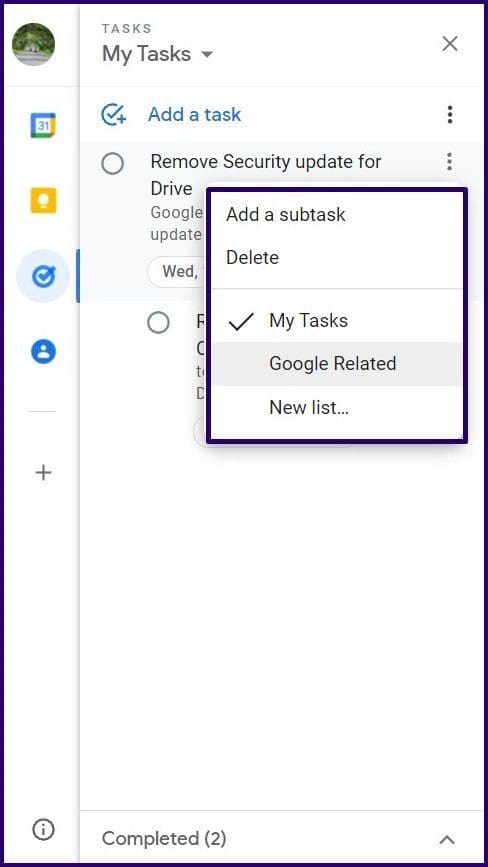This screenshot has height=867, width=488.
Task: Choose Add a subtask from menu
Action: [x=286, y=215]
